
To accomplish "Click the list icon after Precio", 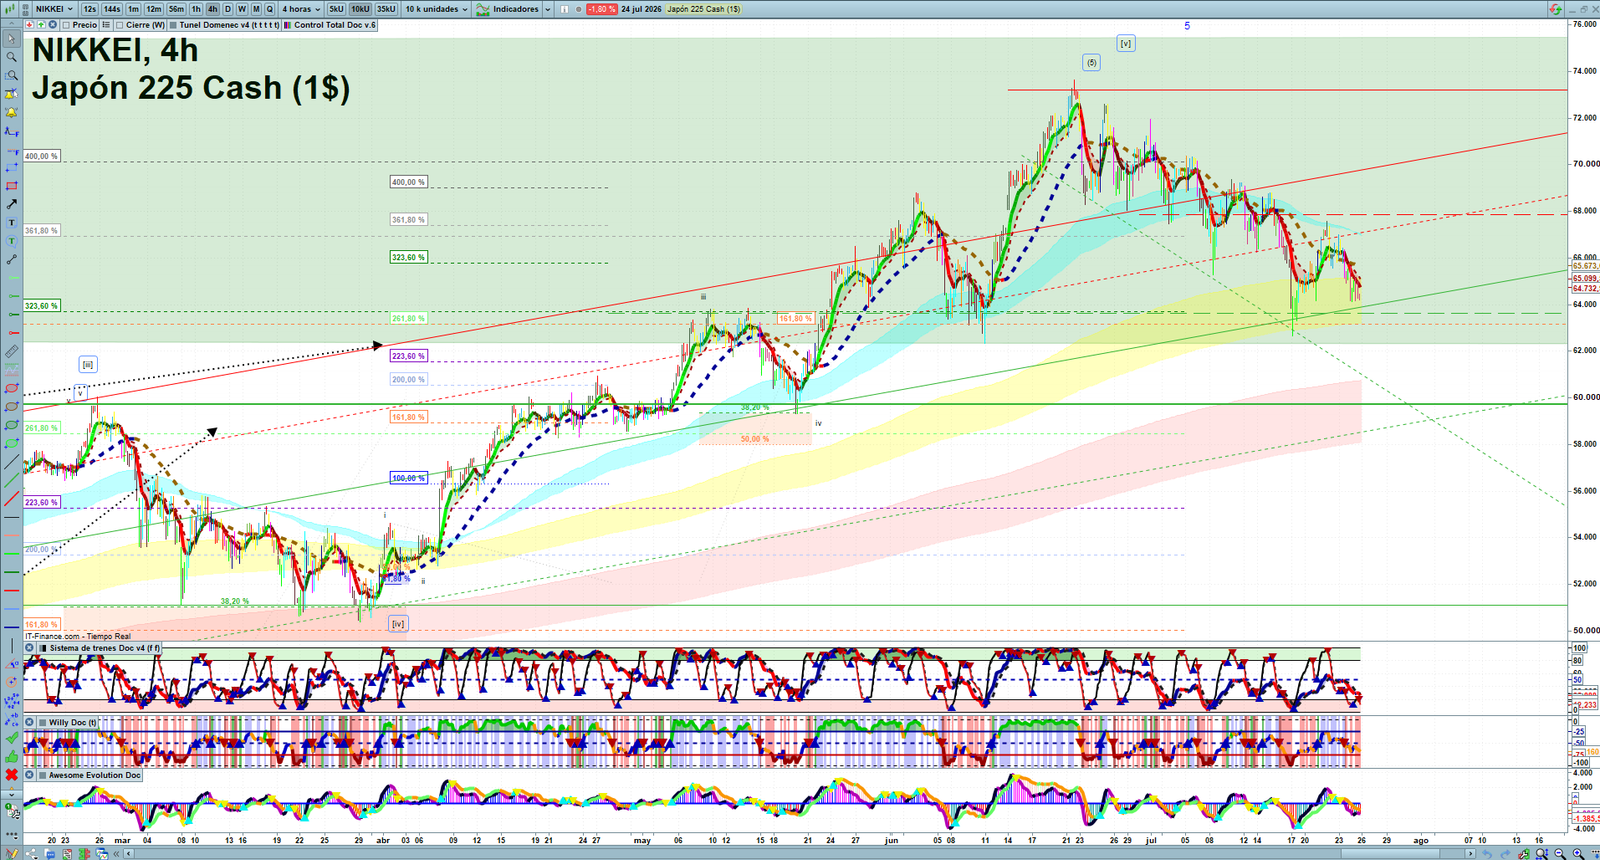I will (x=106, y=25).
